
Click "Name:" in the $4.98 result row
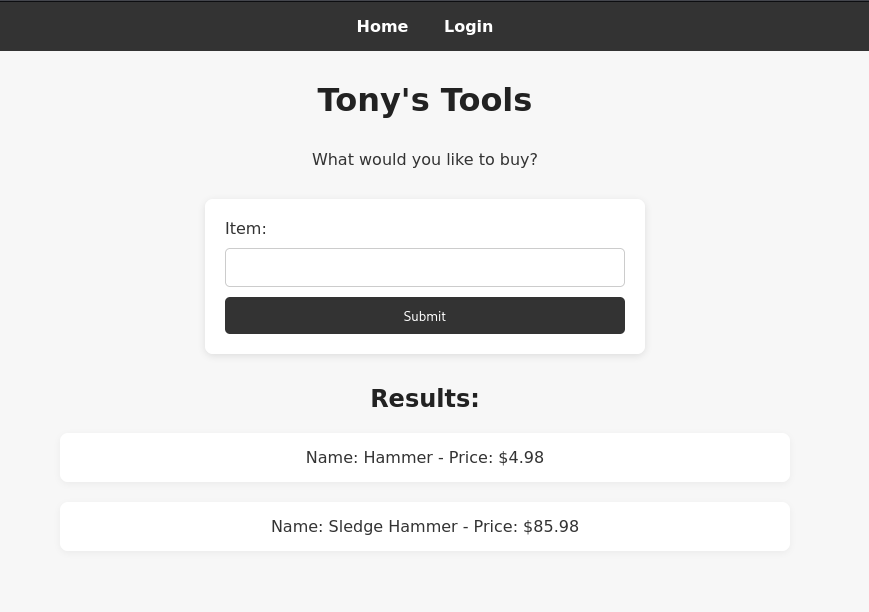(x=332, y=458)
